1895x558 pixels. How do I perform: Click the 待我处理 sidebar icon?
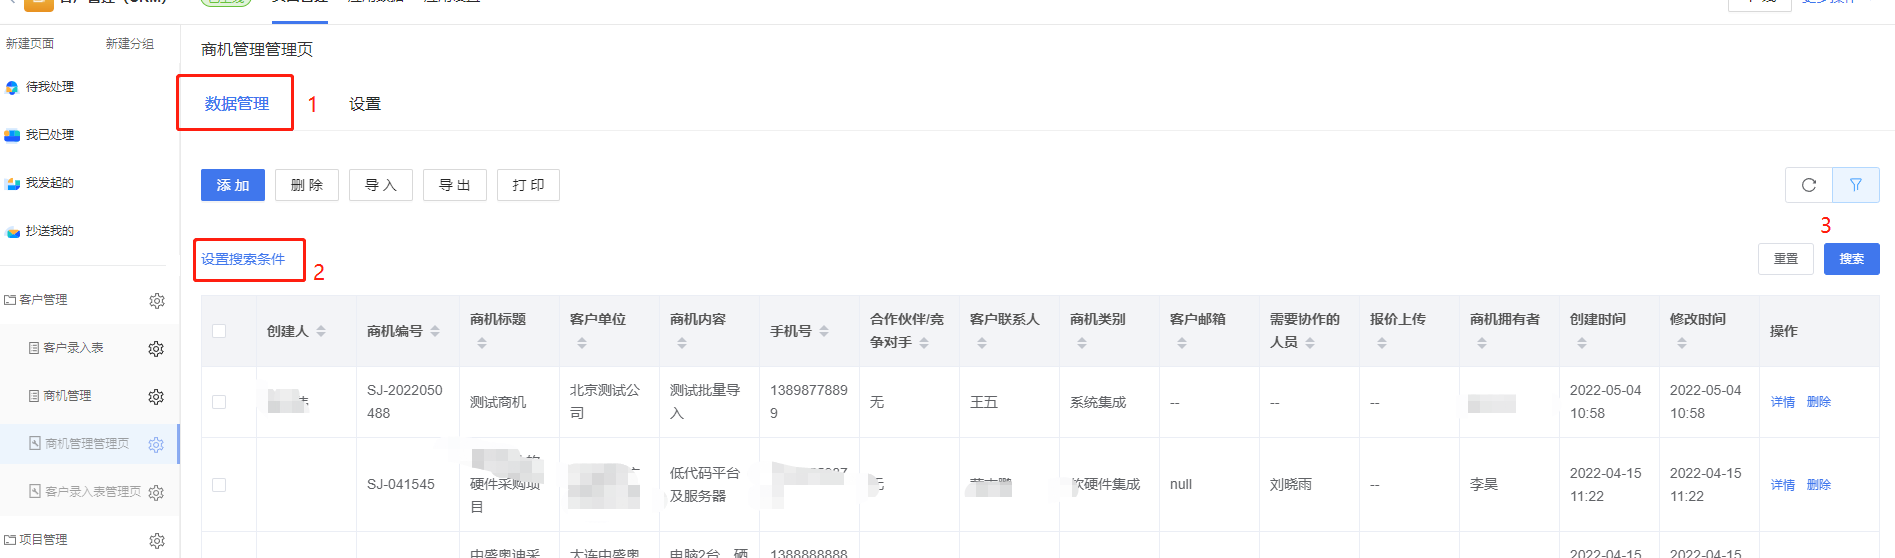12,88
